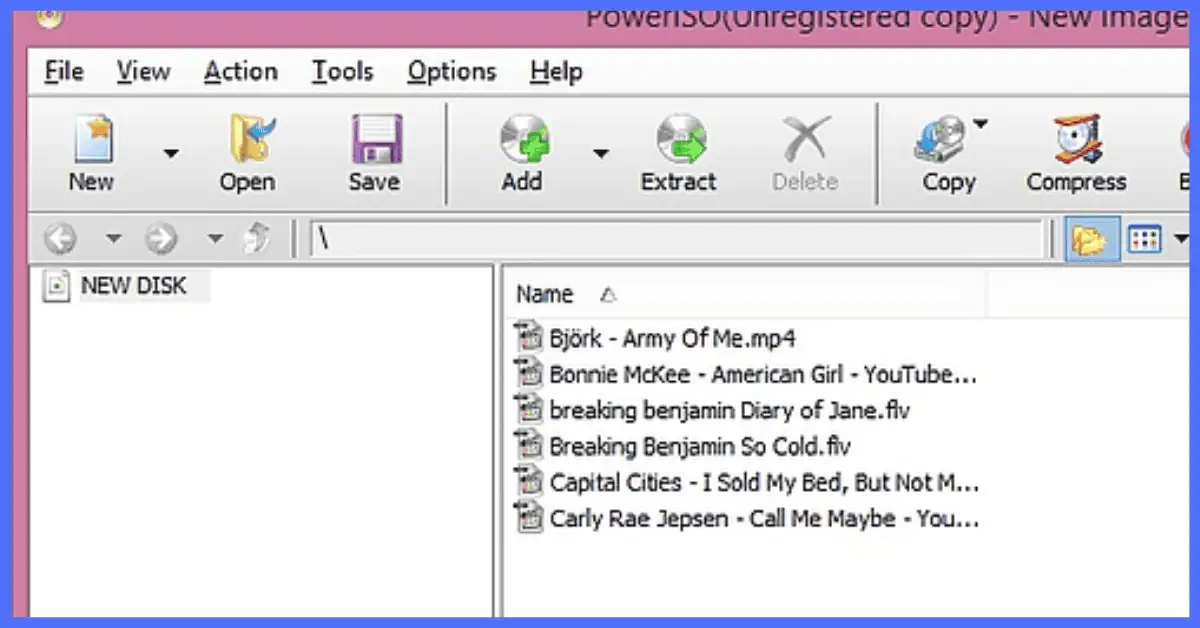The width and height of the screenshot is (1200, 628).
Task: Click file icon beside Björk - Army Of Me
Action: [527, 337]
